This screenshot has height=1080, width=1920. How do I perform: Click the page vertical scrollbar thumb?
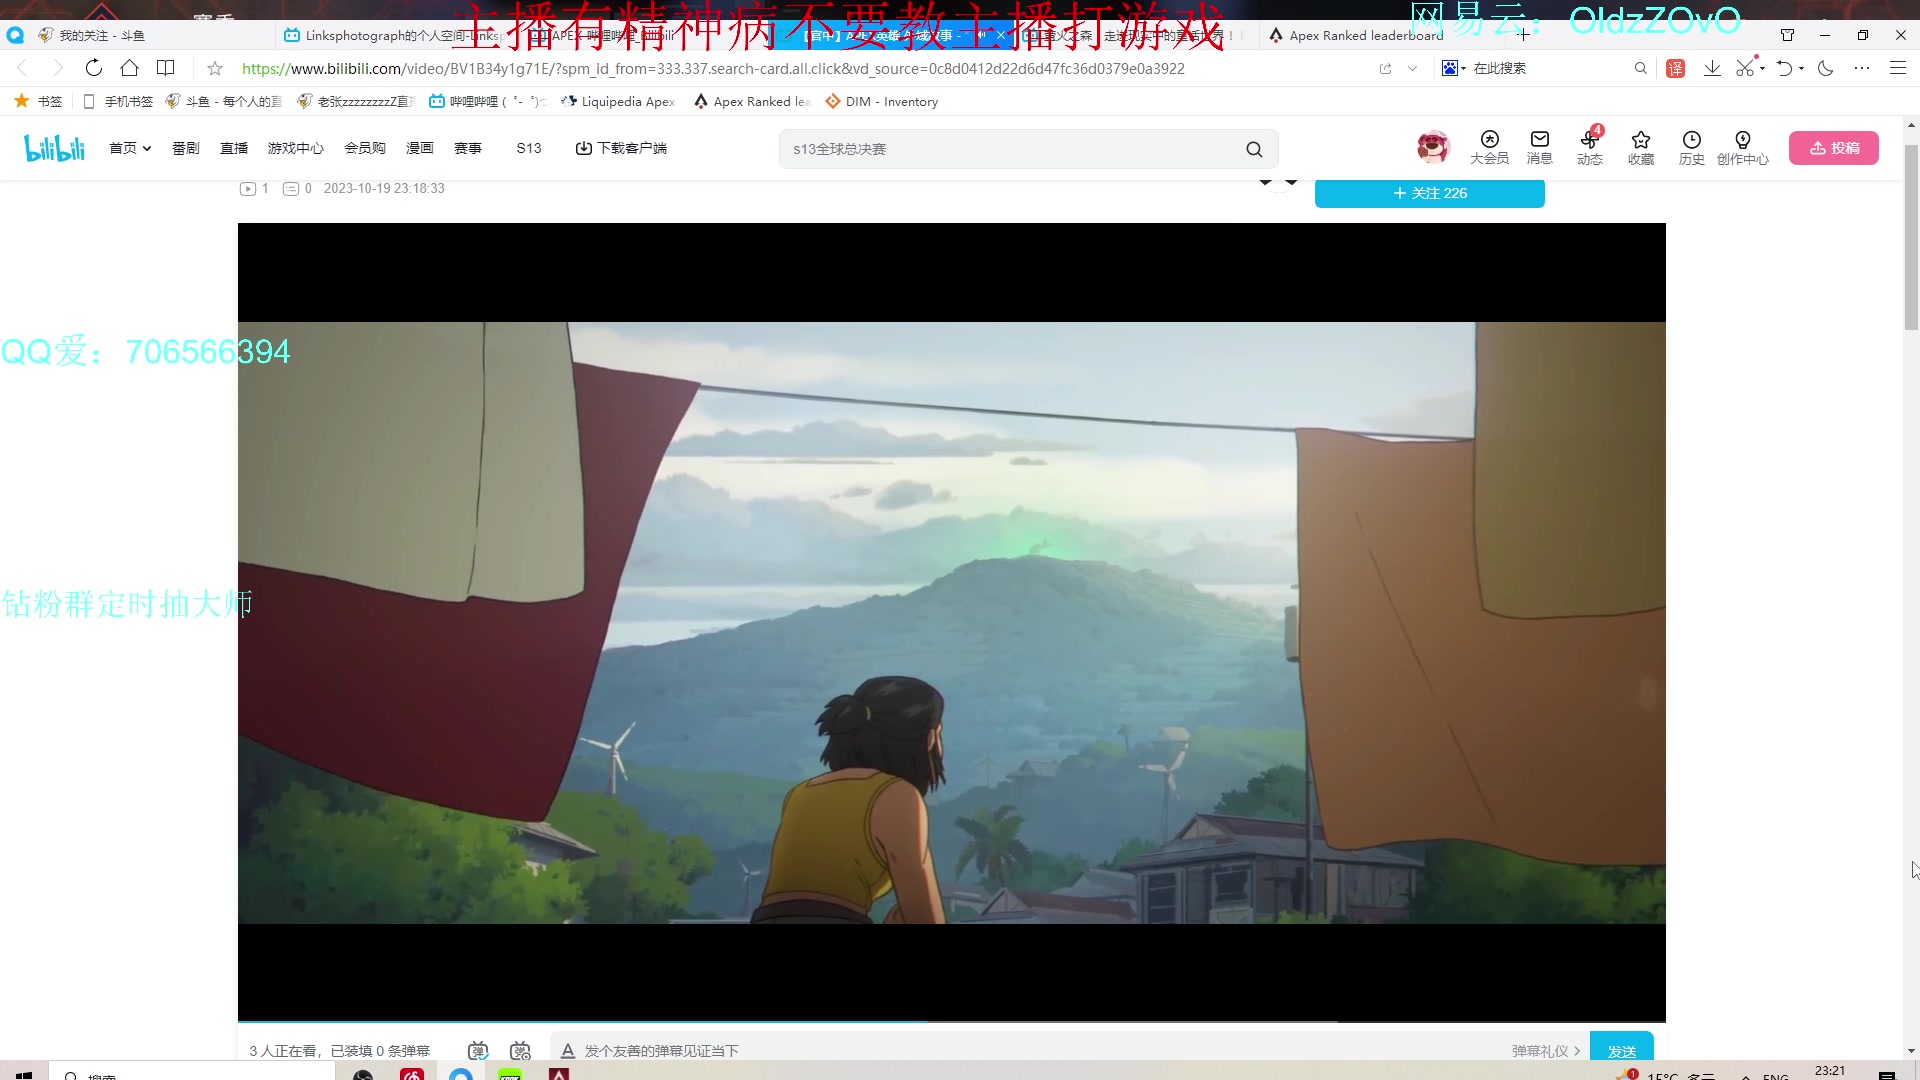pos(1911,237)
